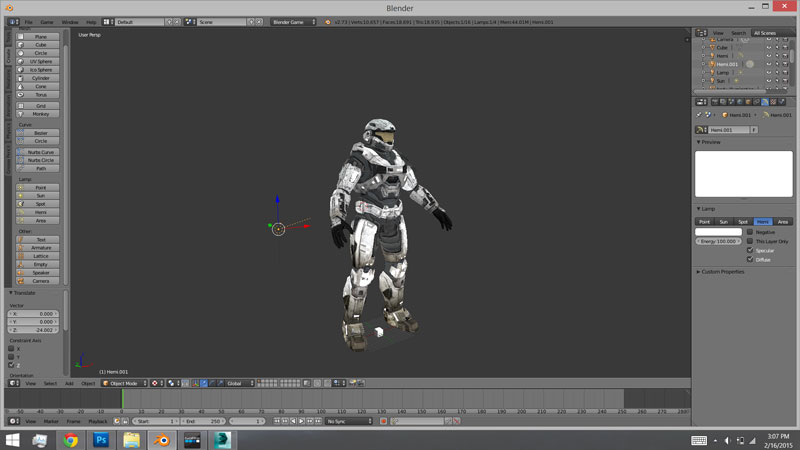Add a Speaker object
The height and width of the screenshot is (450, 800).
(x=38, y=272)
